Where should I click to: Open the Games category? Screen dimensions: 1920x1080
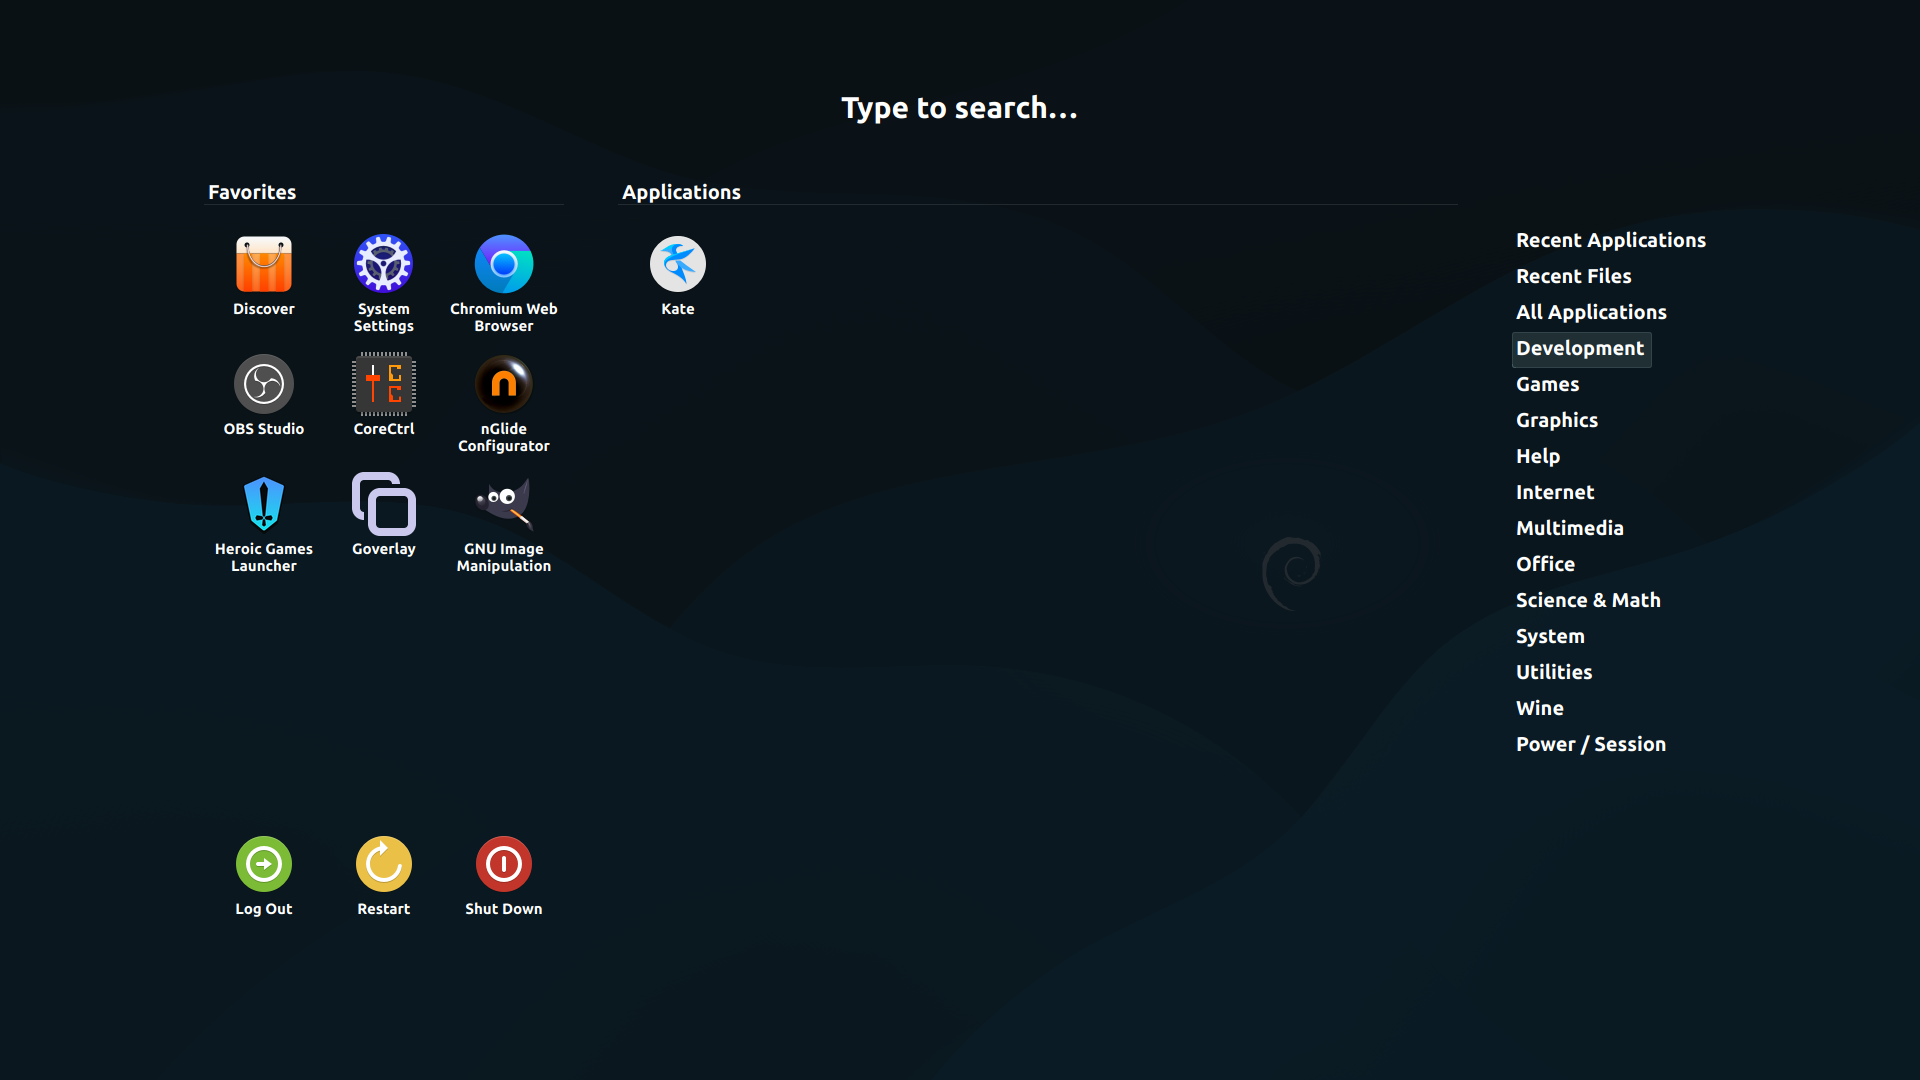[x=1547, y=384]
